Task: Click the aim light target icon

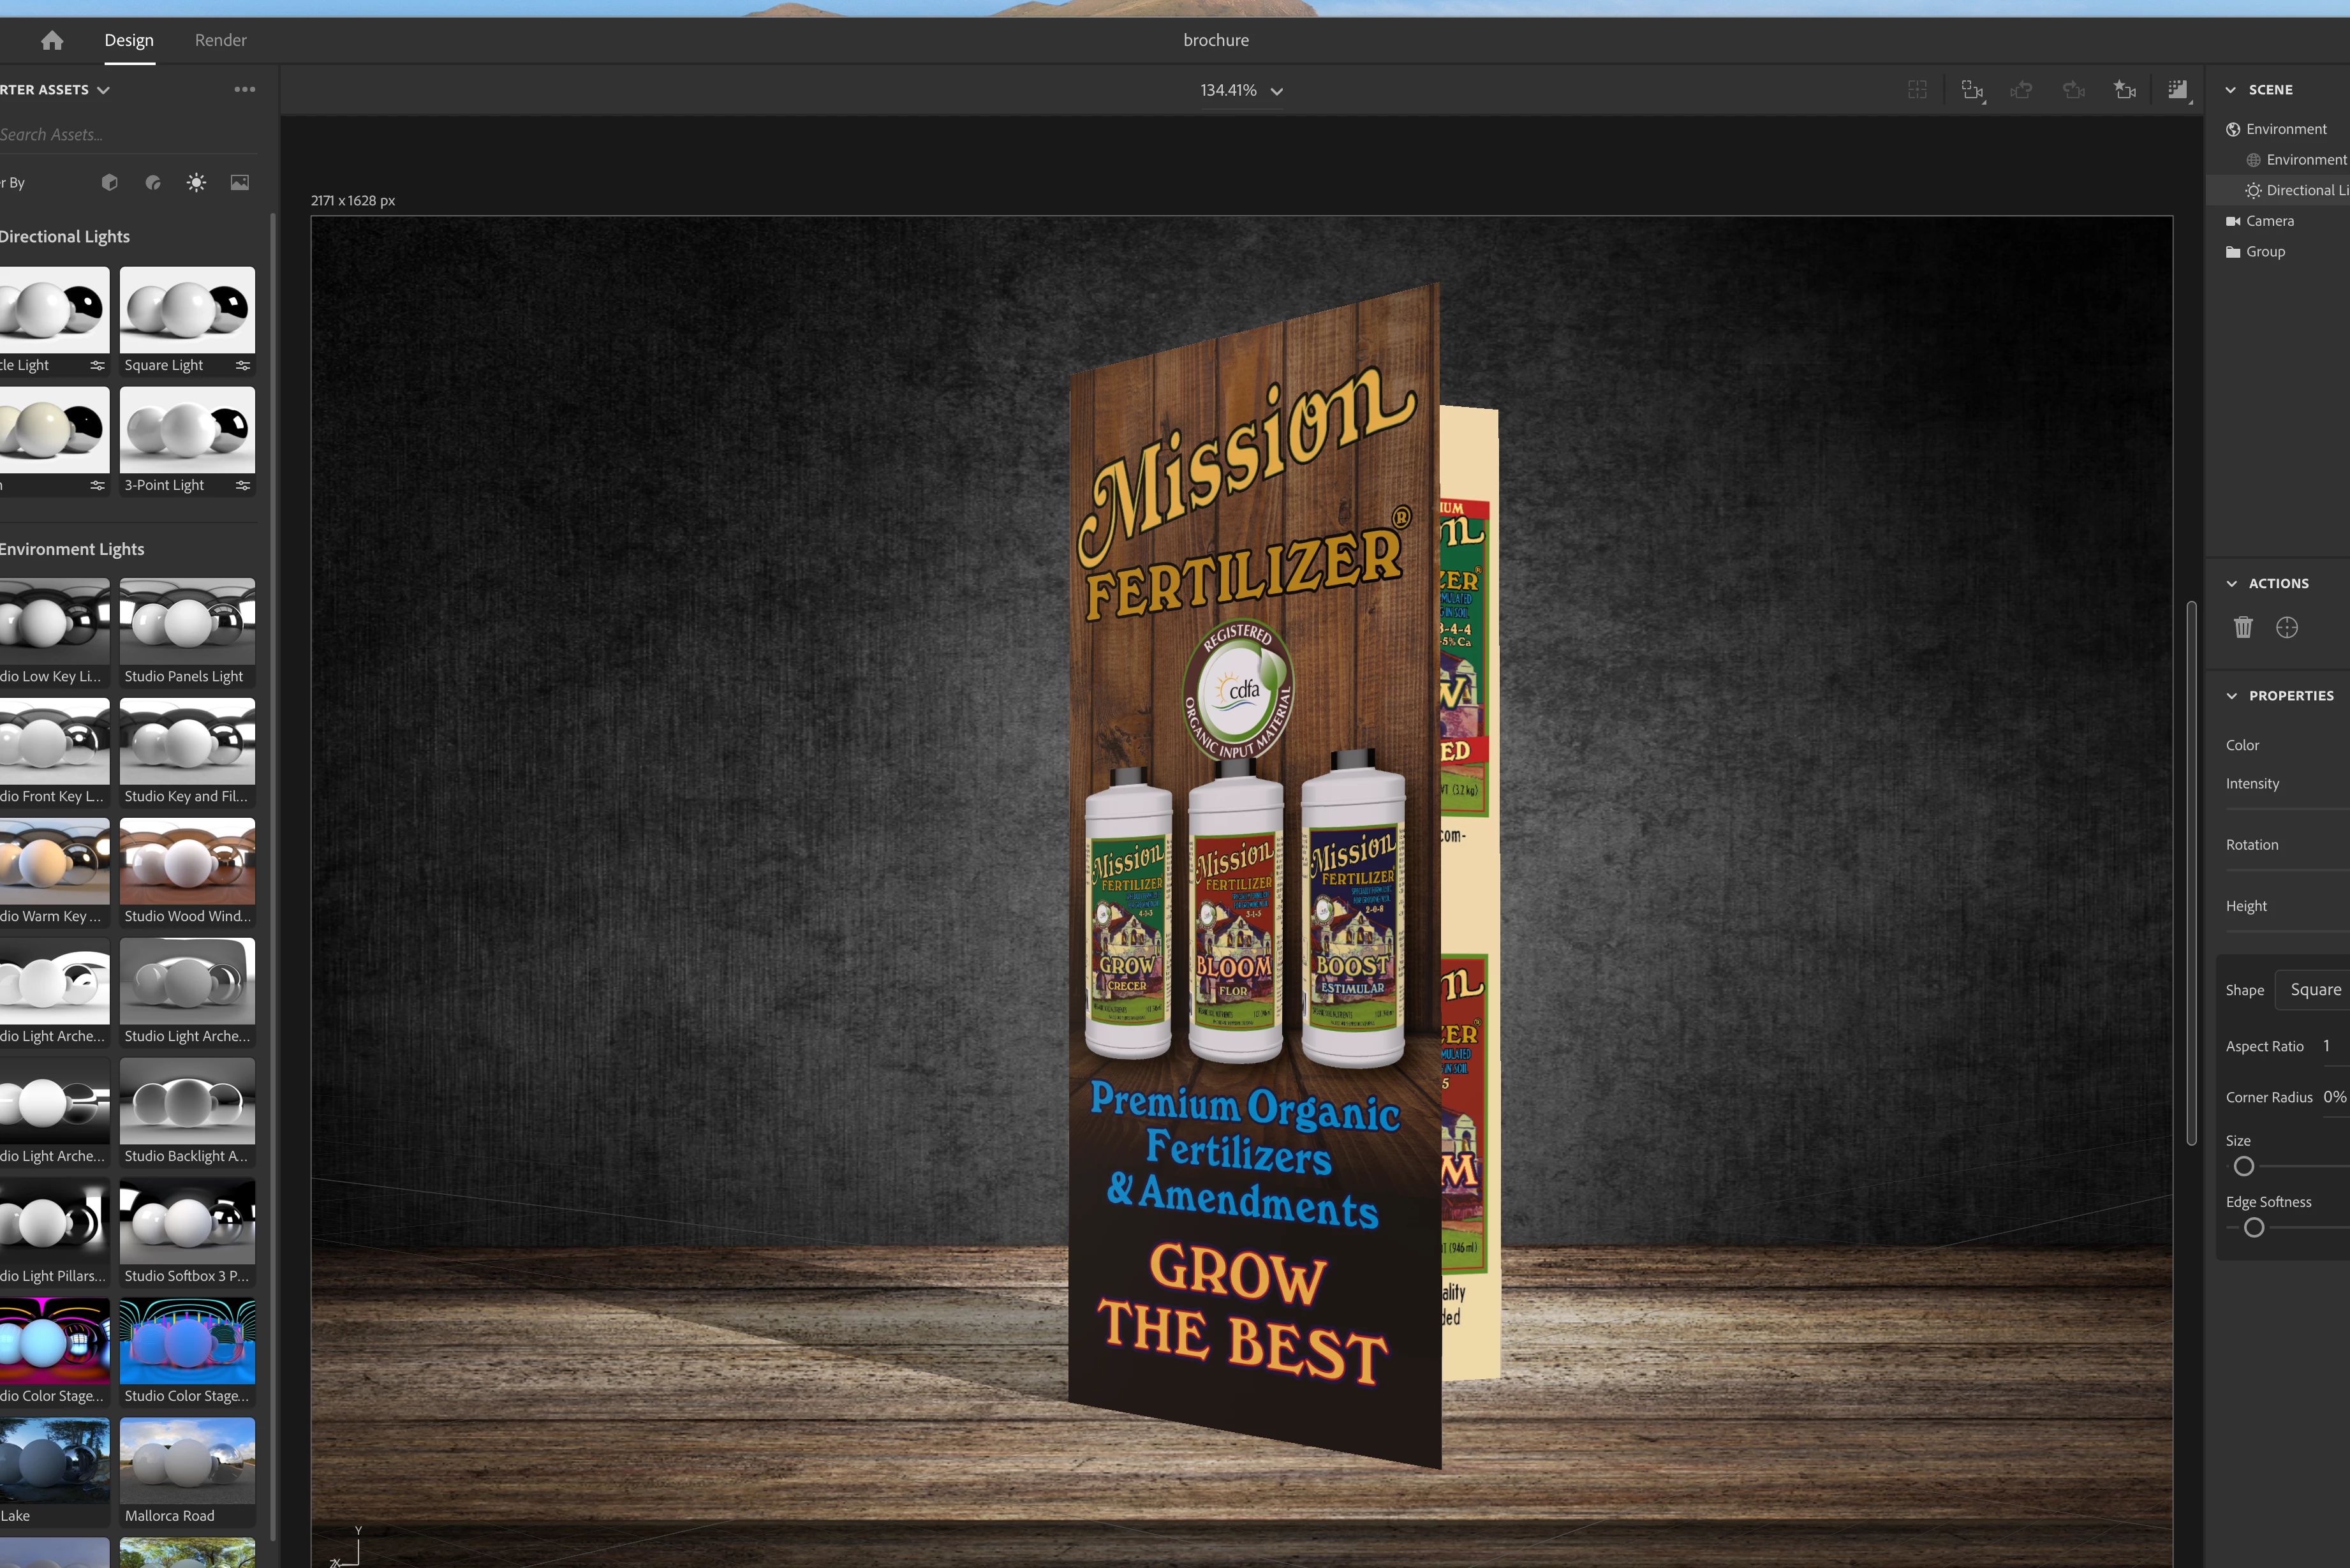Action: pyautogui.click(x=2287, y=627)
